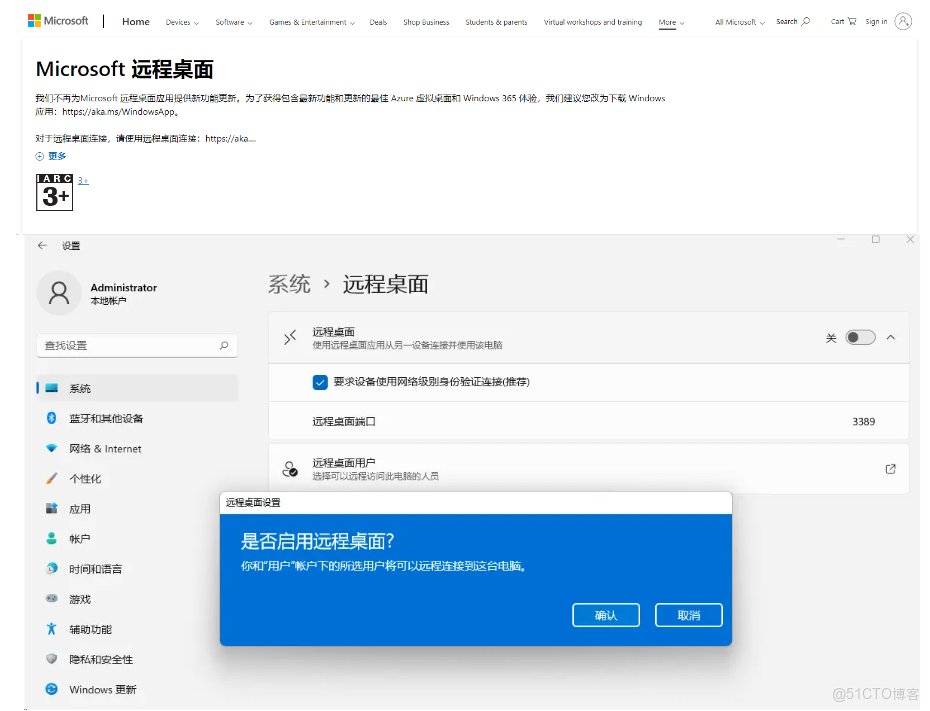The image size is (930, 711).
Task: Collapse the 远程桌面 section chevron
Action: point(890,337)
